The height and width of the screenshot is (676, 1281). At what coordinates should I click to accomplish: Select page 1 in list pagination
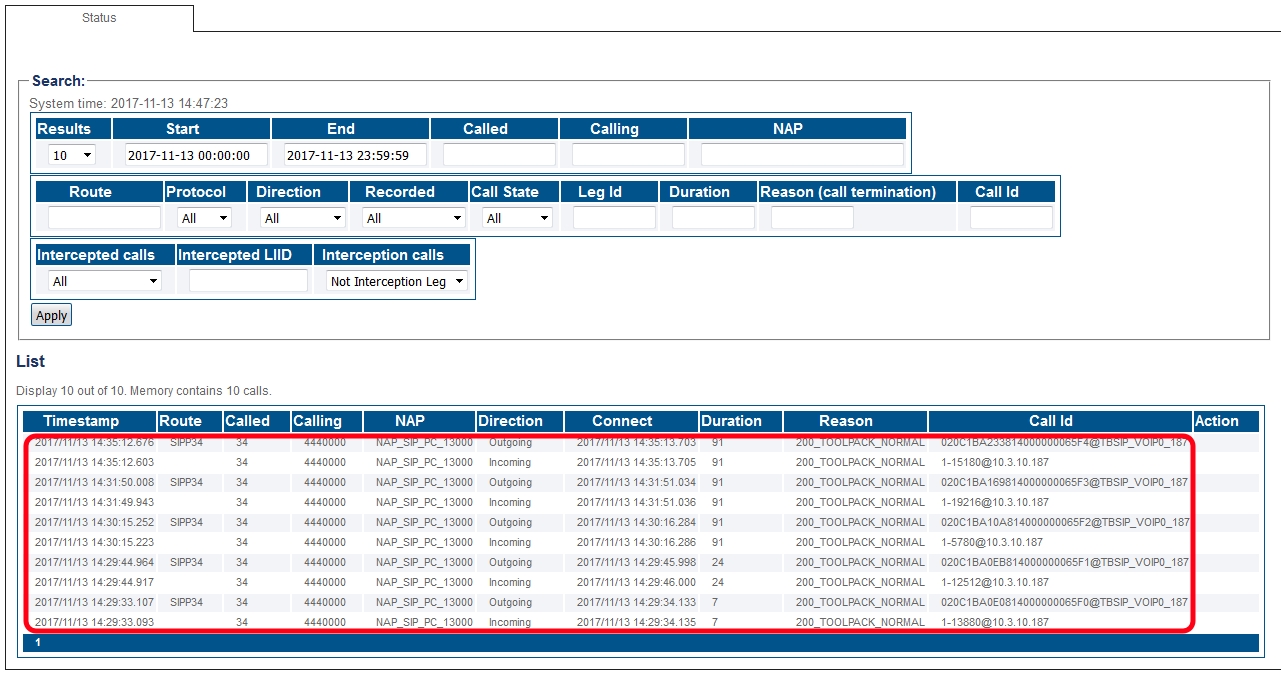click(38, 642)
